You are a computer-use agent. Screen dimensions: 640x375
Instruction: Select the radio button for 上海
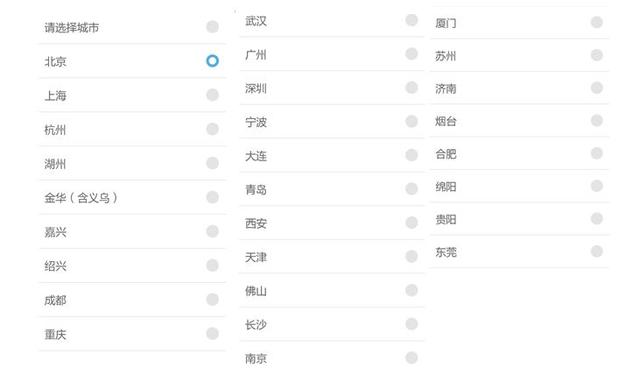click(212, 95)
